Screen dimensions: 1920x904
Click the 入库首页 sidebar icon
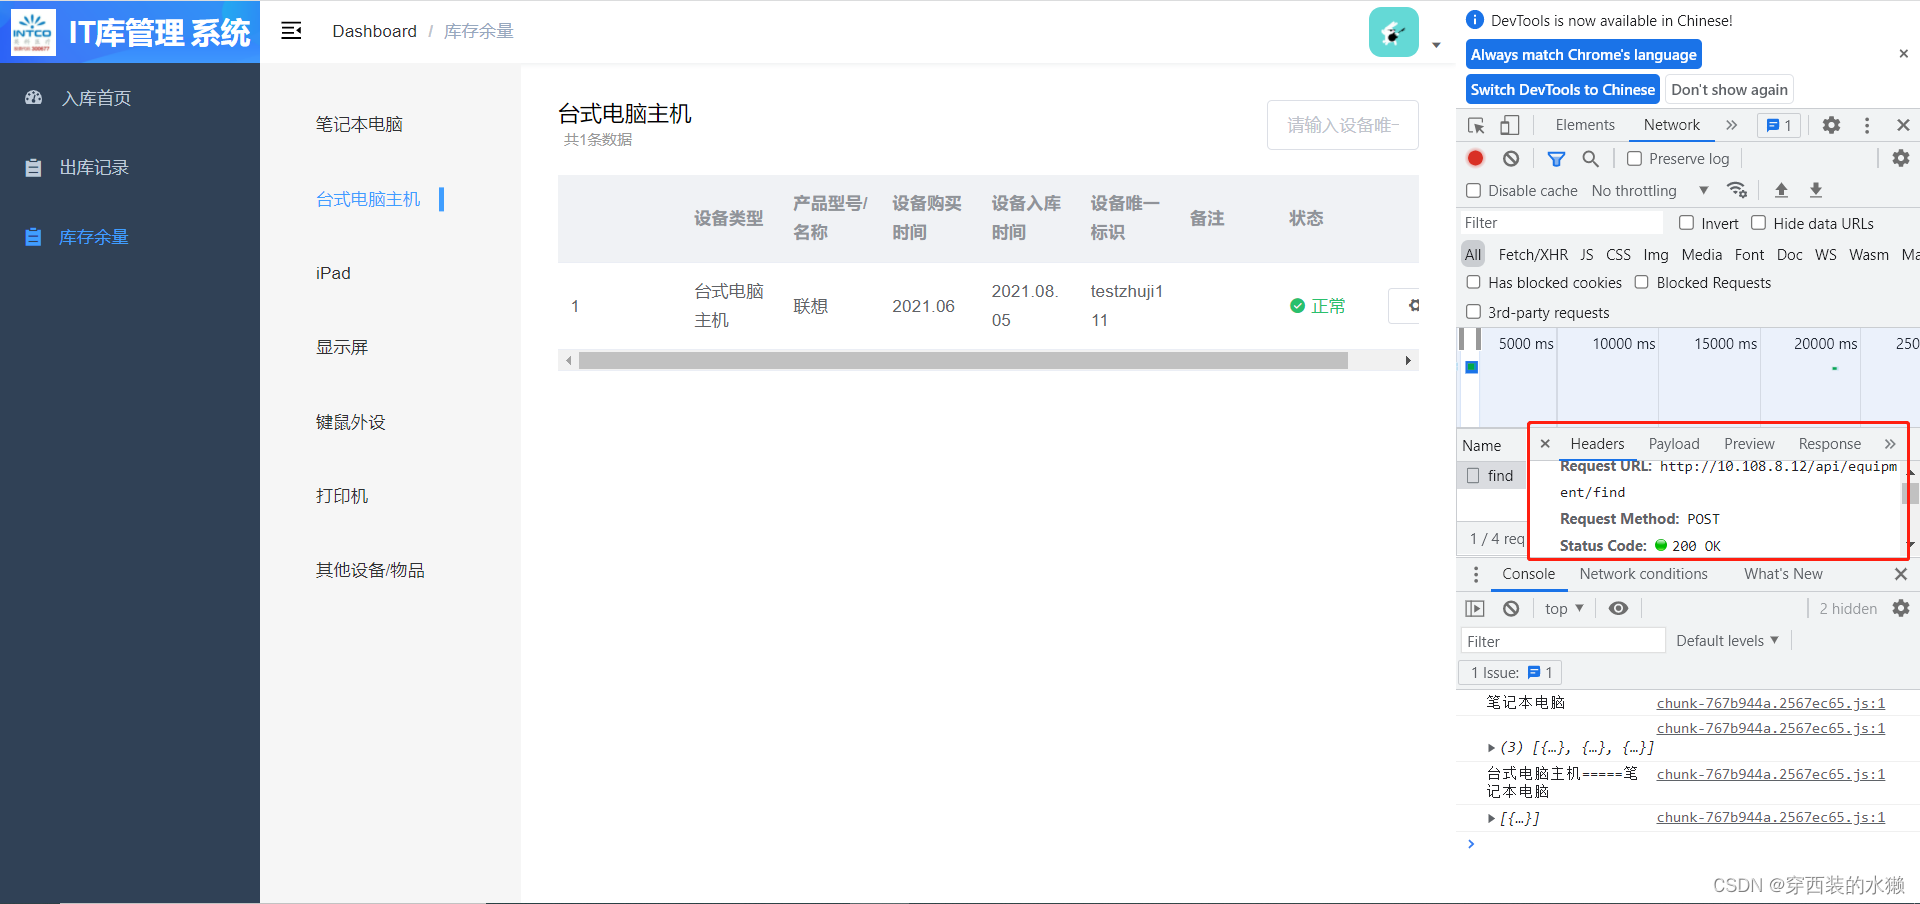point(33,97)
